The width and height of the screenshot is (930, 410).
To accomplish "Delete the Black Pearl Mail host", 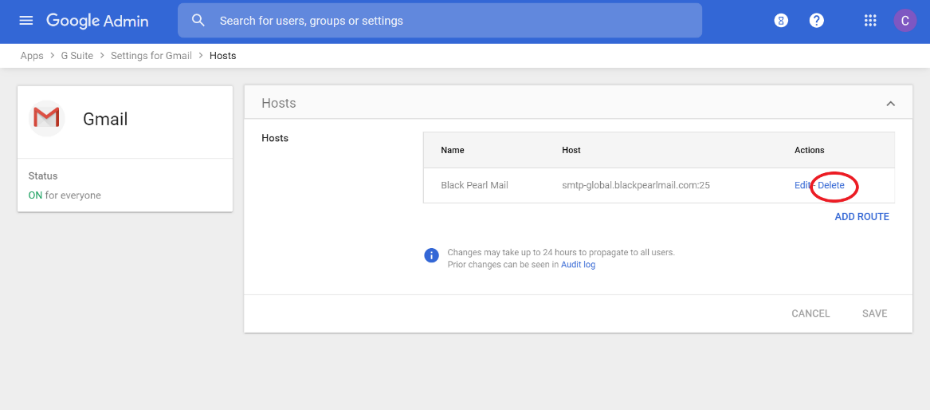I will pos(831,185).
